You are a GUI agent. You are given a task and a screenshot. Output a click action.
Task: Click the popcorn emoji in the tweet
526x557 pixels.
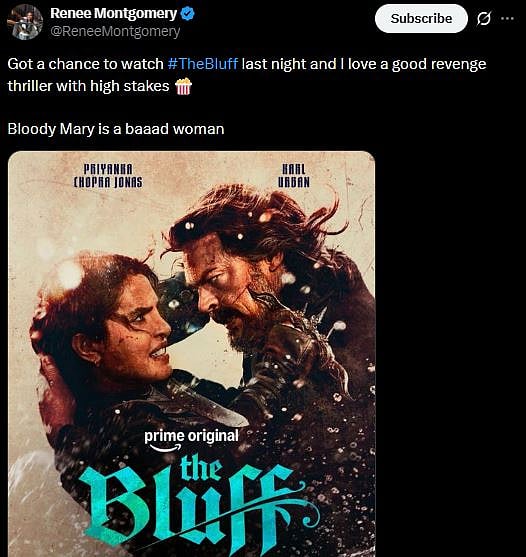coord(183,86)
